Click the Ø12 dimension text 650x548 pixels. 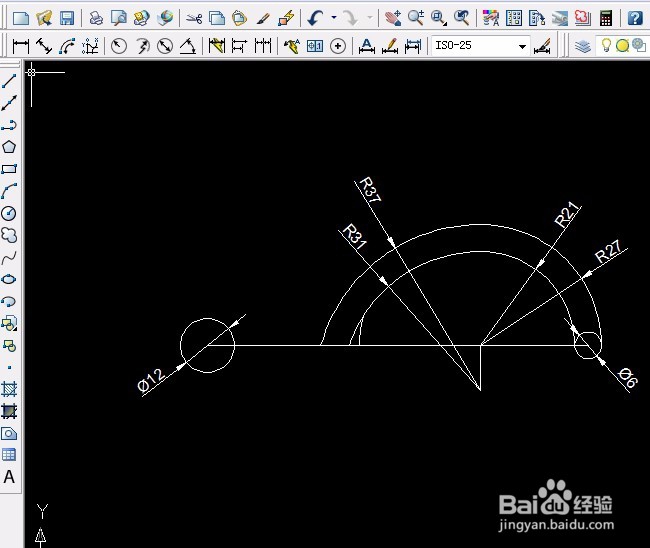(151, 380)
